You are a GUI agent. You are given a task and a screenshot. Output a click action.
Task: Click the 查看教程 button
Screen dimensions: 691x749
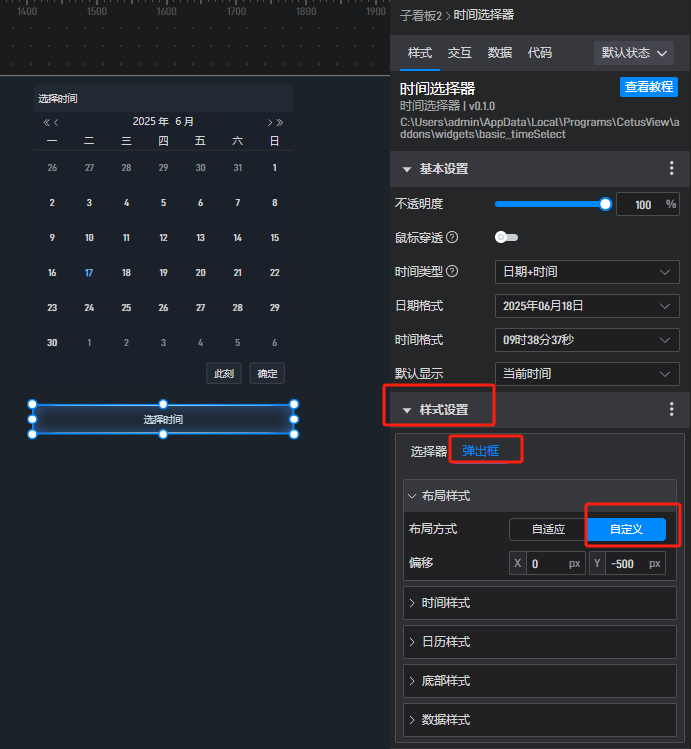pyautogui.click(x=648, y=87)
